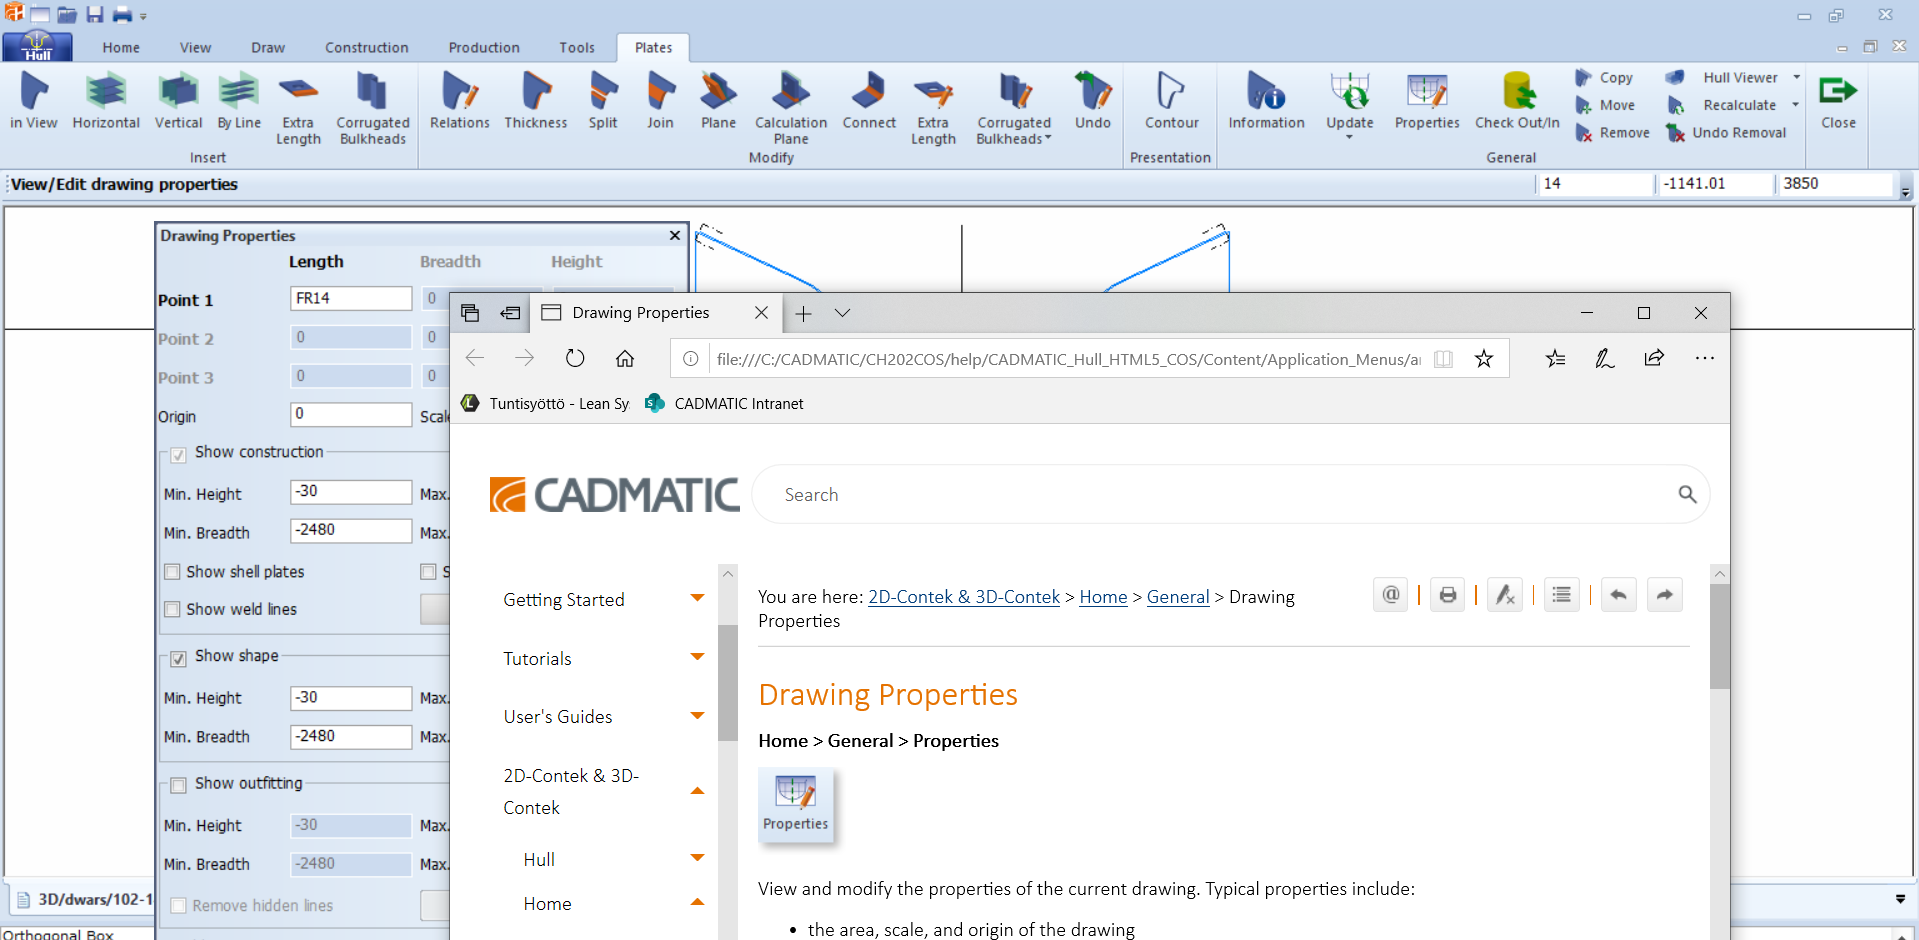Open Hull Viewer dropdown arrow

(x=1796, y=77)
